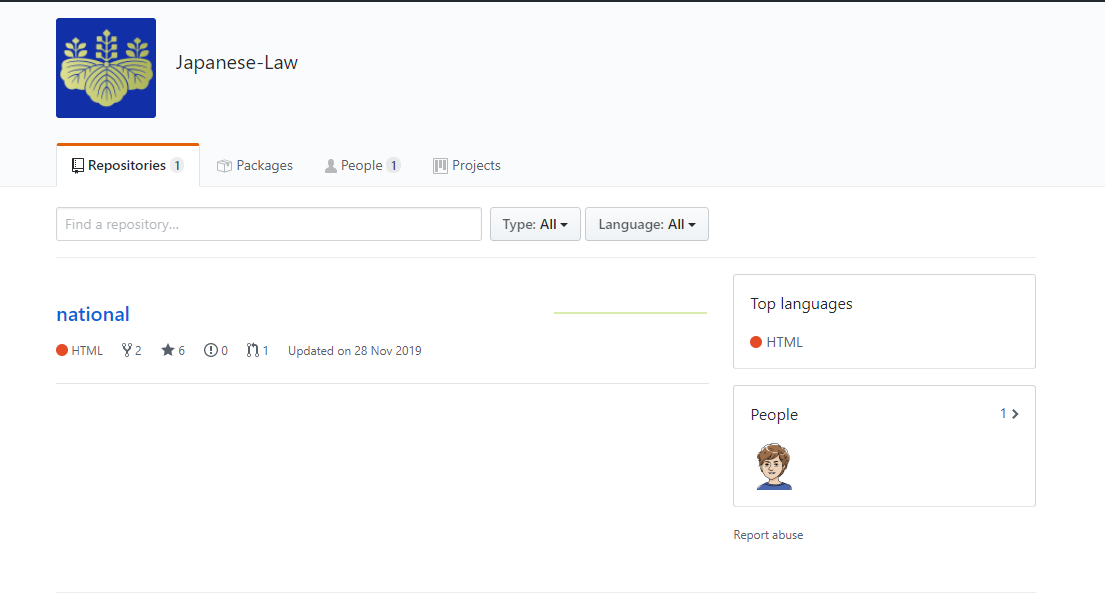Click the fork count icon for national
1105x609 pixels.
(127, 351)
